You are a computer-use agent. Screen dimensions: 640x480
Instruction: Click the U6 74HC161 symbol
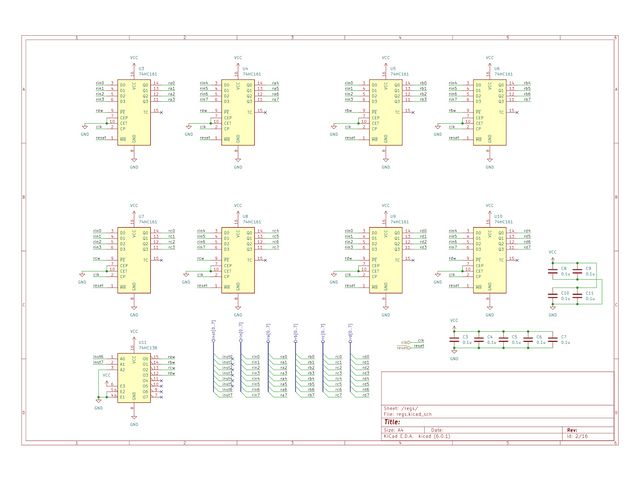(x=486, y=112)
